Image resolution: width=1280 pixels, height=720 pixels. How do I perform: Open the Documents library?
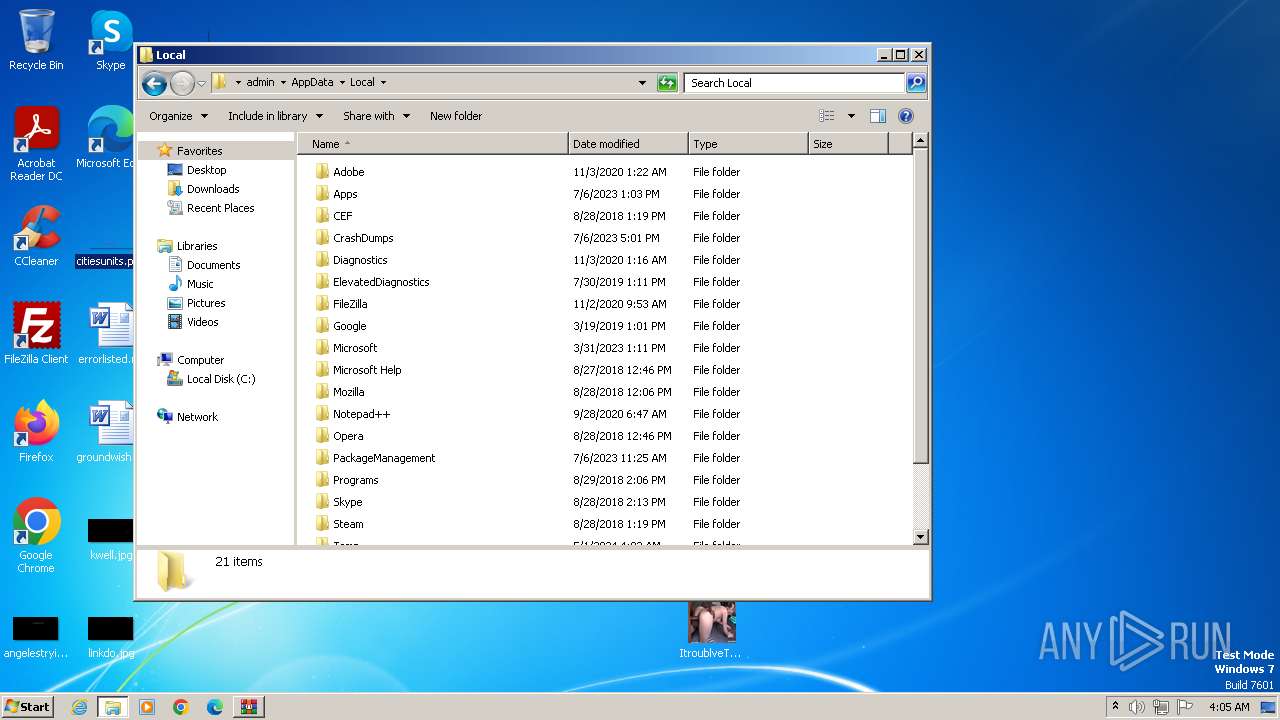click(x=213, y=265)
